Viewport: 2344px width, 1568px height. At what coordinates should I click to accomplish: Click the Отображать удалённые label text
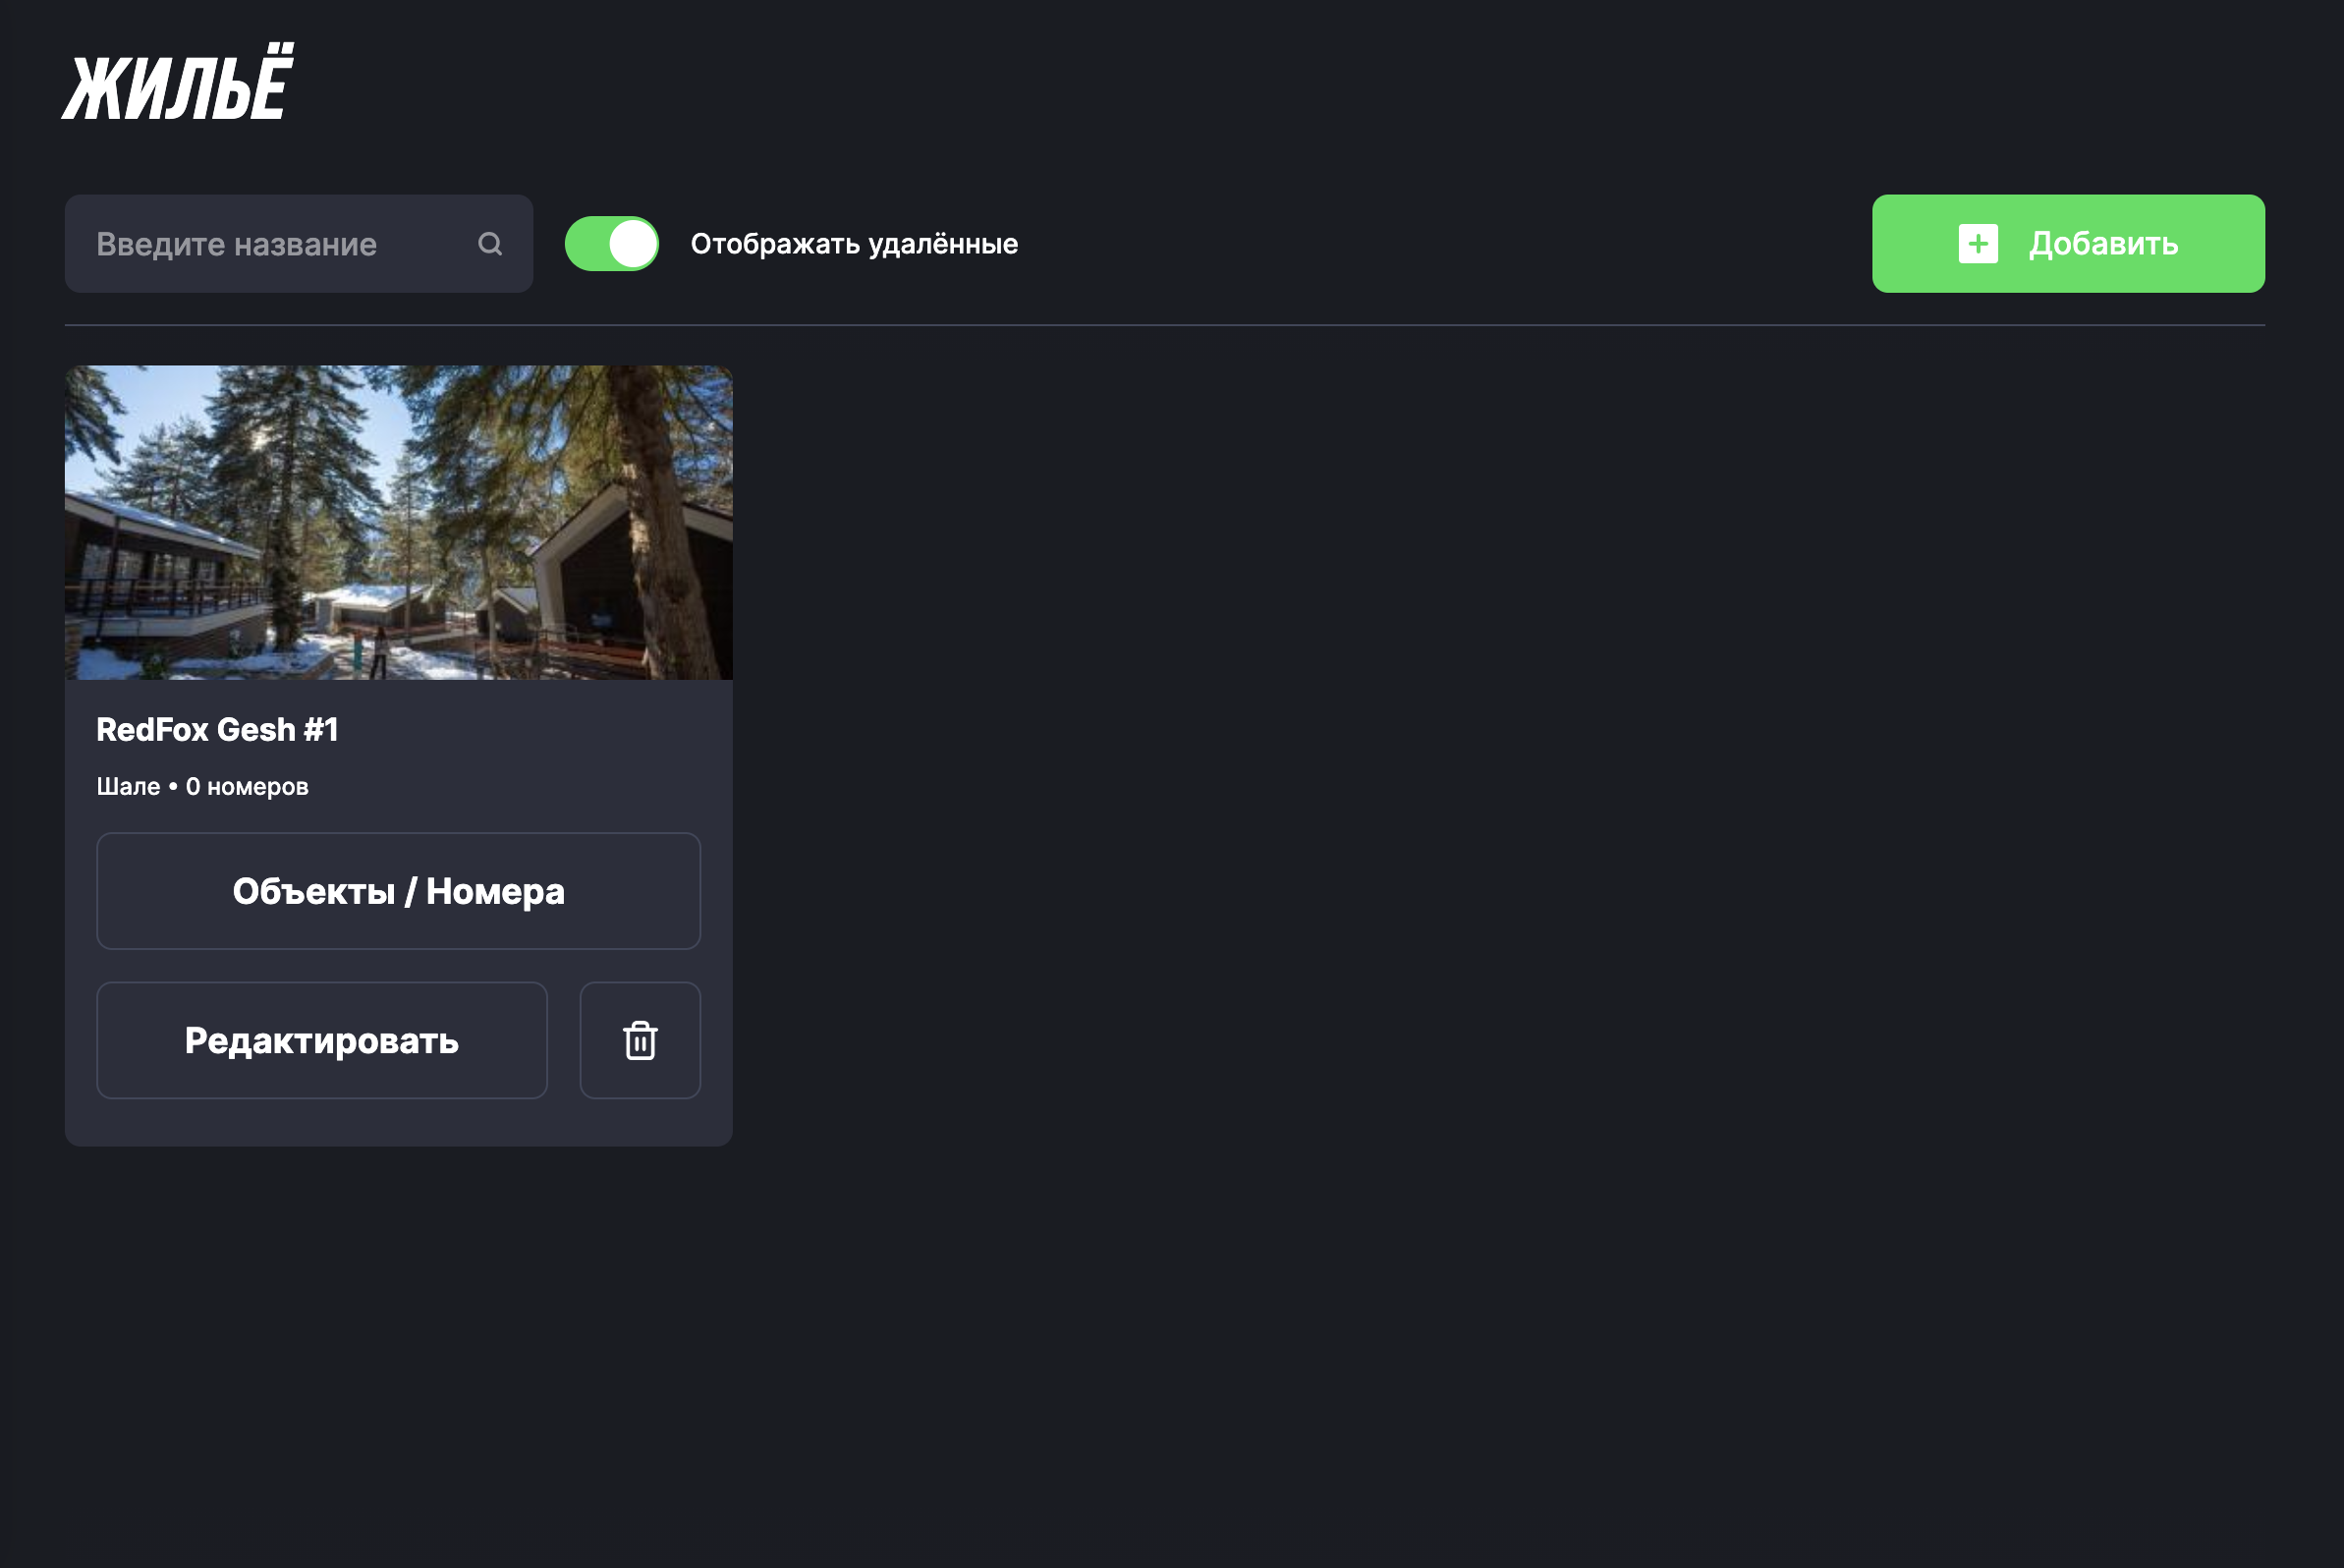pyautogui.click(x=853, y=244)
